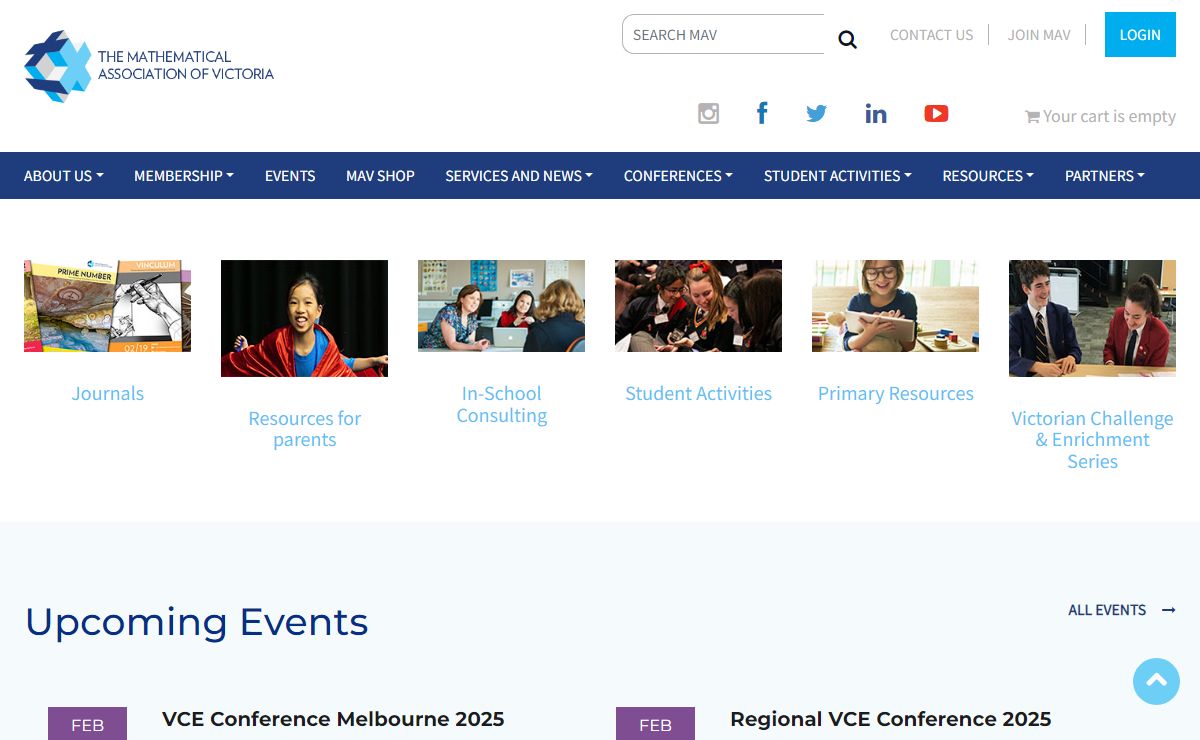Click the Victorian Challenge thumbnail image
This screenshot has width=1200, height=740.
[x=1092, y=318]
